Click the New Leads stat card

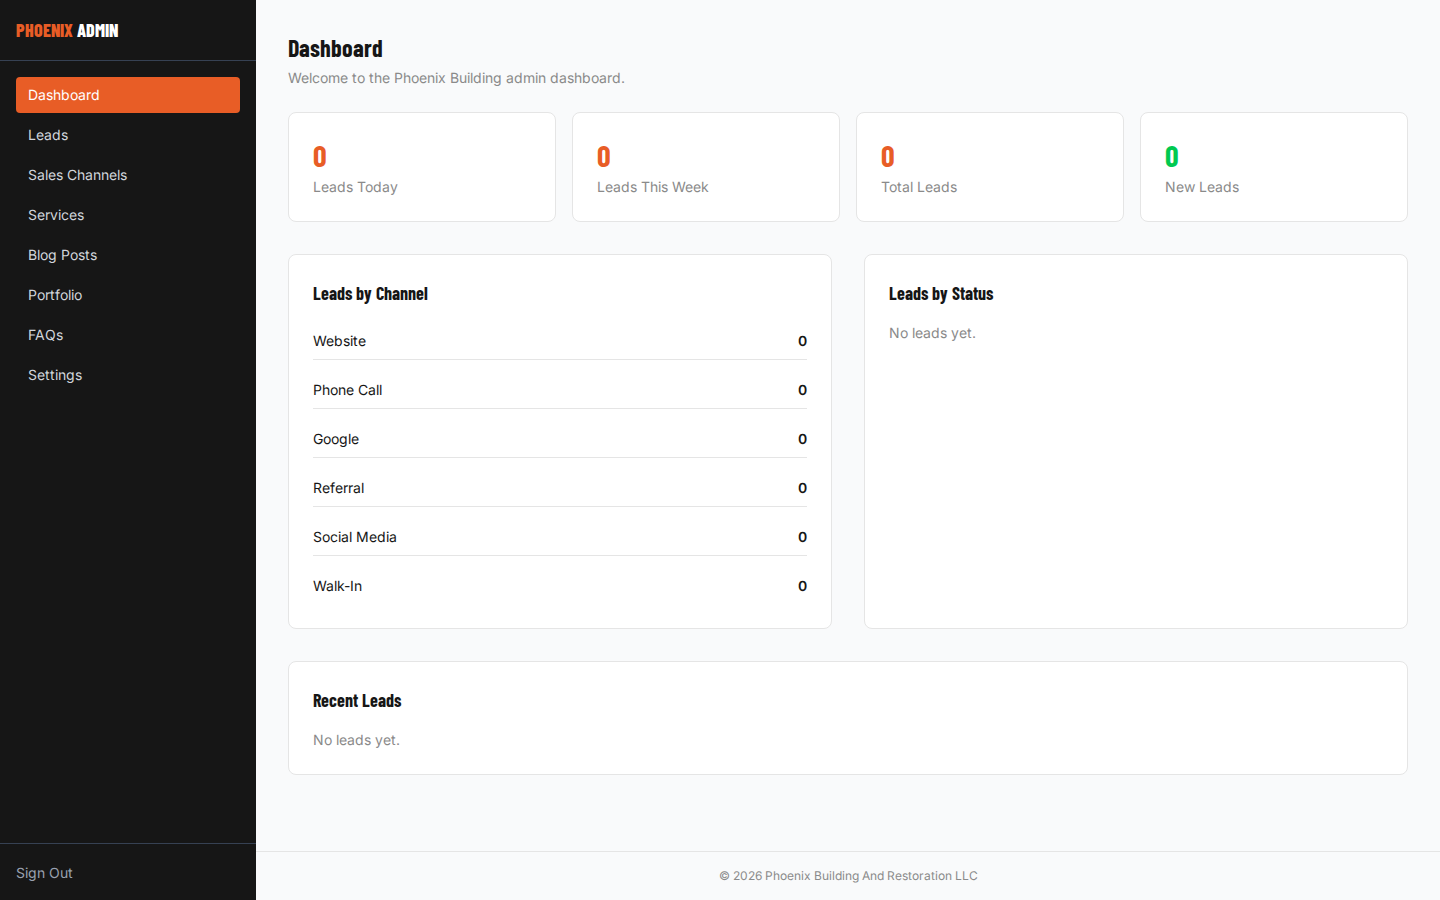click(1274, 167)
